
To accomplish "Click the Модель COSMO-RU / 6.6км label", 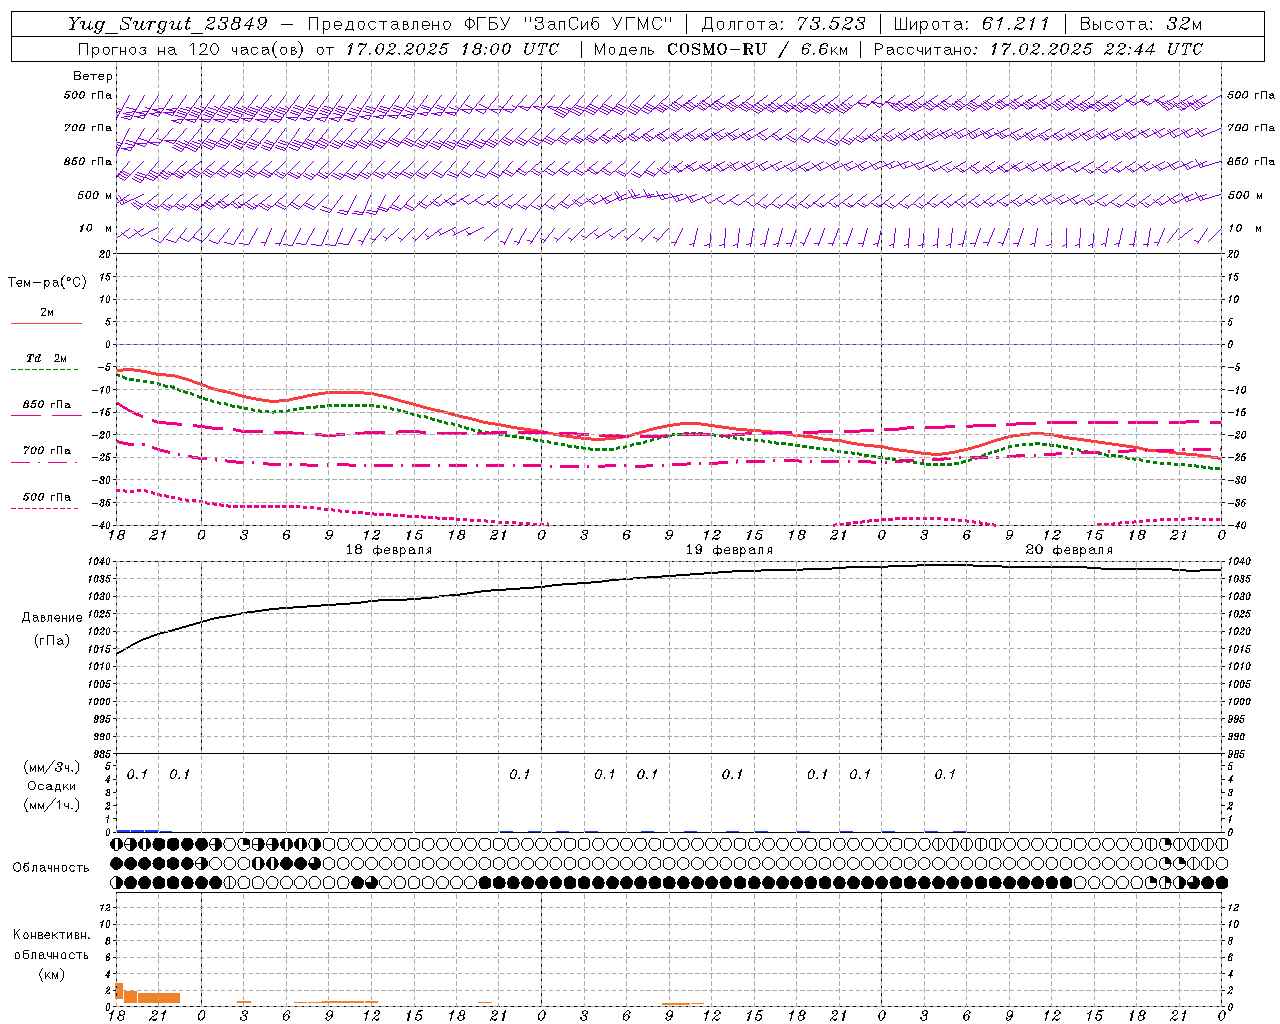I will pos(720,49).
